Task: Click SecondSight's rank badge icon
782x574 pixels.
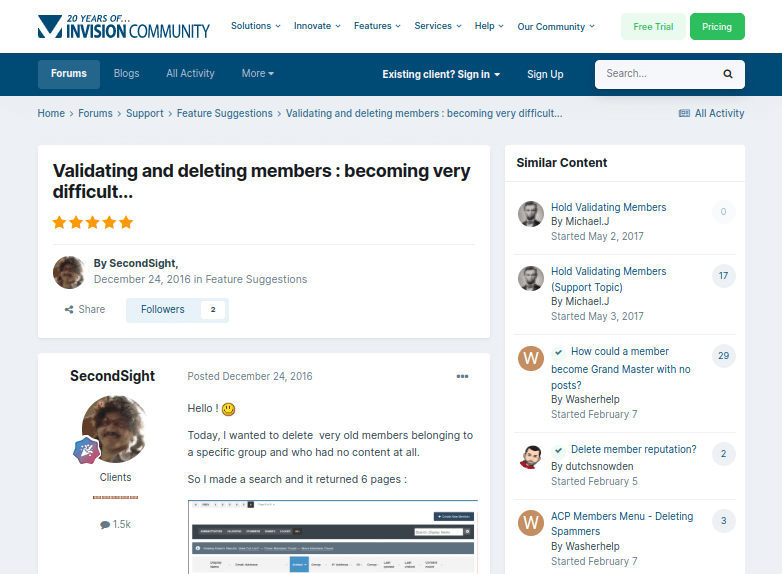Action: [86, 450]
